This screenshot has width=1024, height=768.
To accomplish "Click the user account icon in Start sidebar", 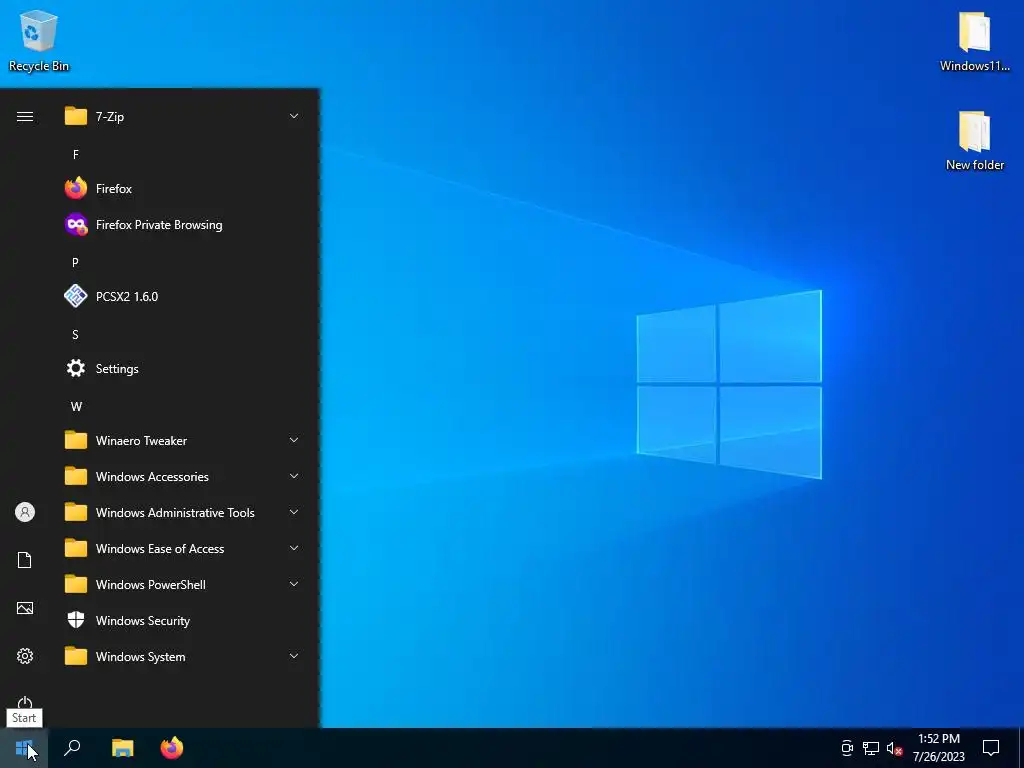I will tap(25, 512).
